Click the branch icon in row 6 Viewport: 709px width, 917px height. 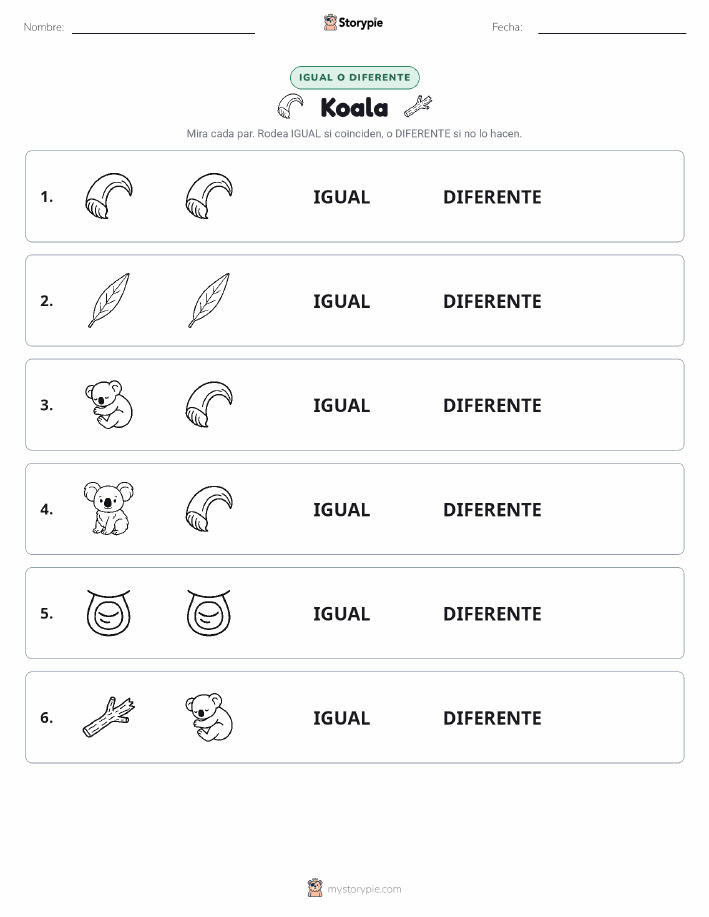(x=109, y=717)
